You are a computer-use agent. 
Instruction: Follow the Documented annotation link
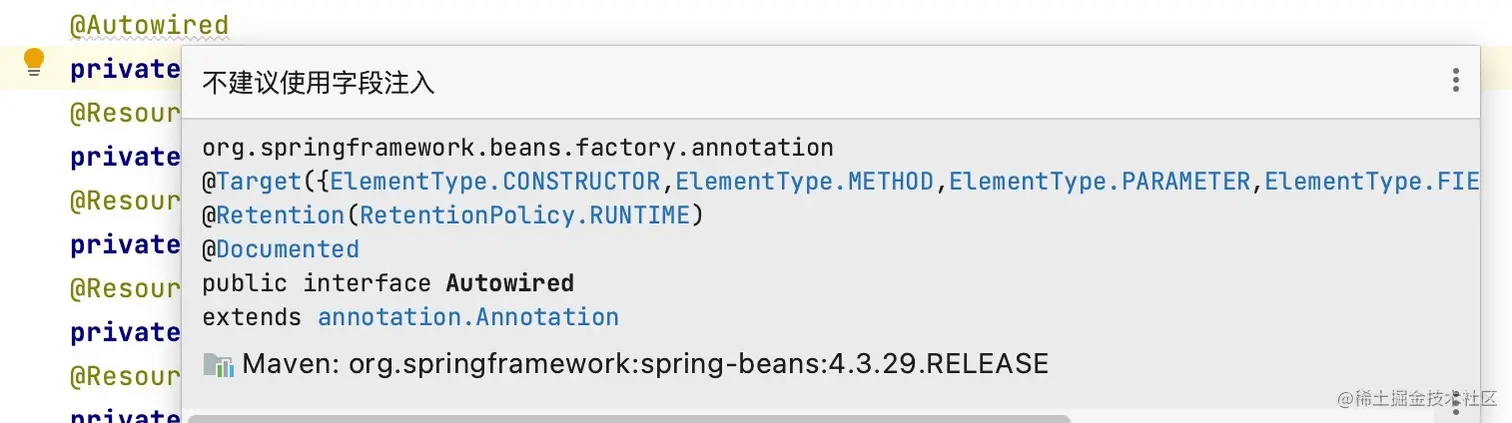(287, 249)
